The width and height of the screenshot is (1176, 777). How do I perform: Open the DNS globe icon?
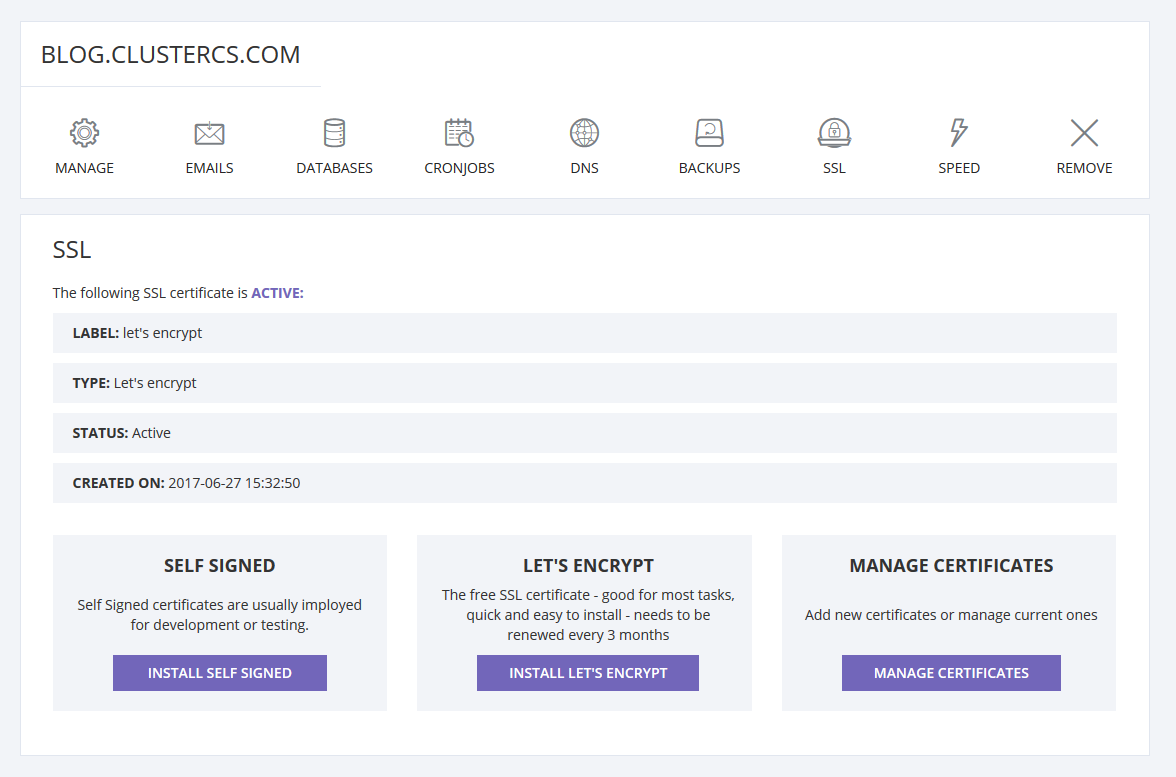(584, 133)
